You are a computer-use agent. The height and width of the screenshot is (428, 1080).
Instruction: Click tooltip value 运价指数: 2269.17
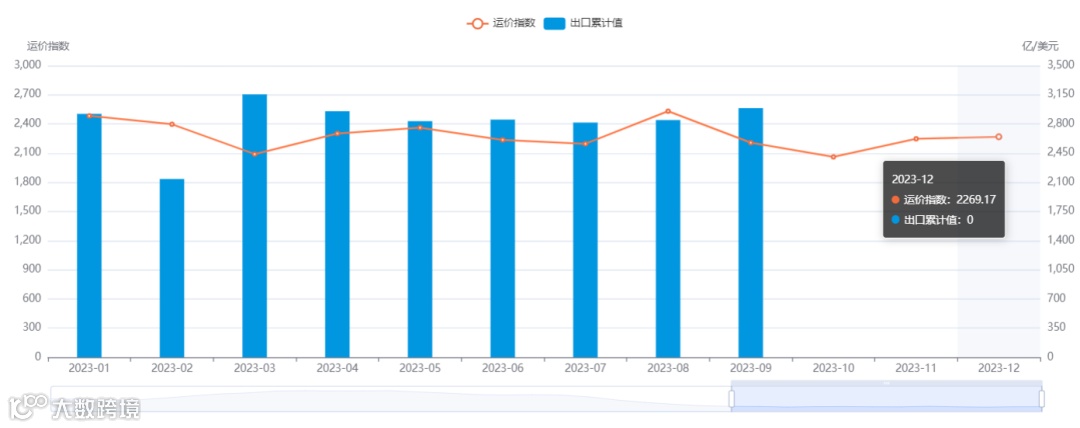(944, 199)
